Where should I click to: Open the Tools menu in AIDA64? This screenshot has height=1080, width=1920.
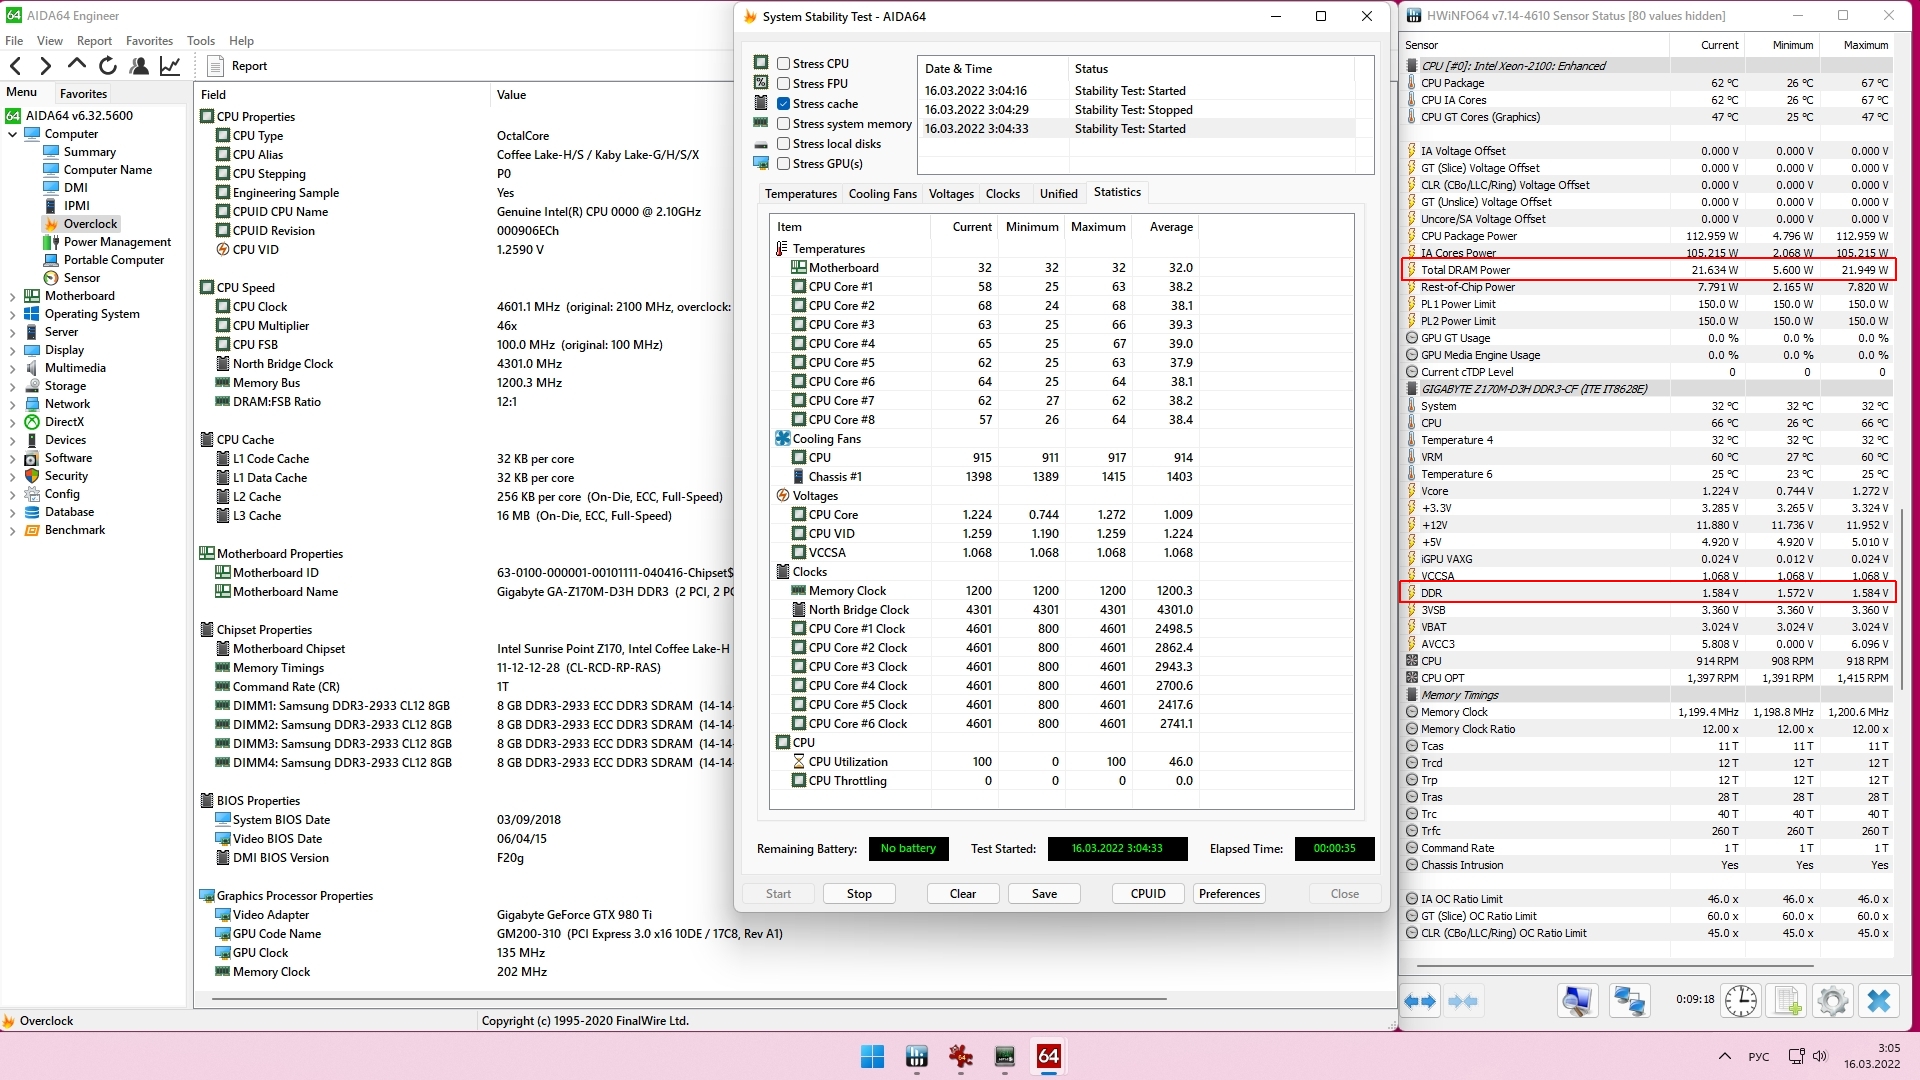(x=200, y=41)
